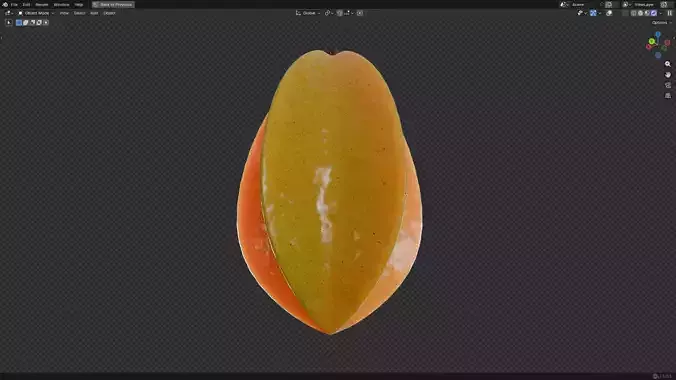676x380 pixels.
Task: Open the viewport Add menu
Action: coord(94,13)
